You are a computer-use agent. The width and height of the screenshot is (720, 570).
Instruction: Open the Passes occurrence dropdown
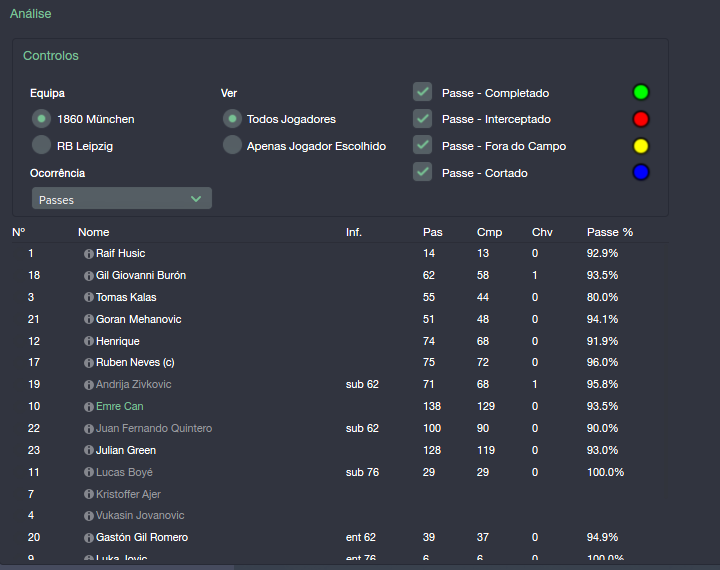point(122,198)
